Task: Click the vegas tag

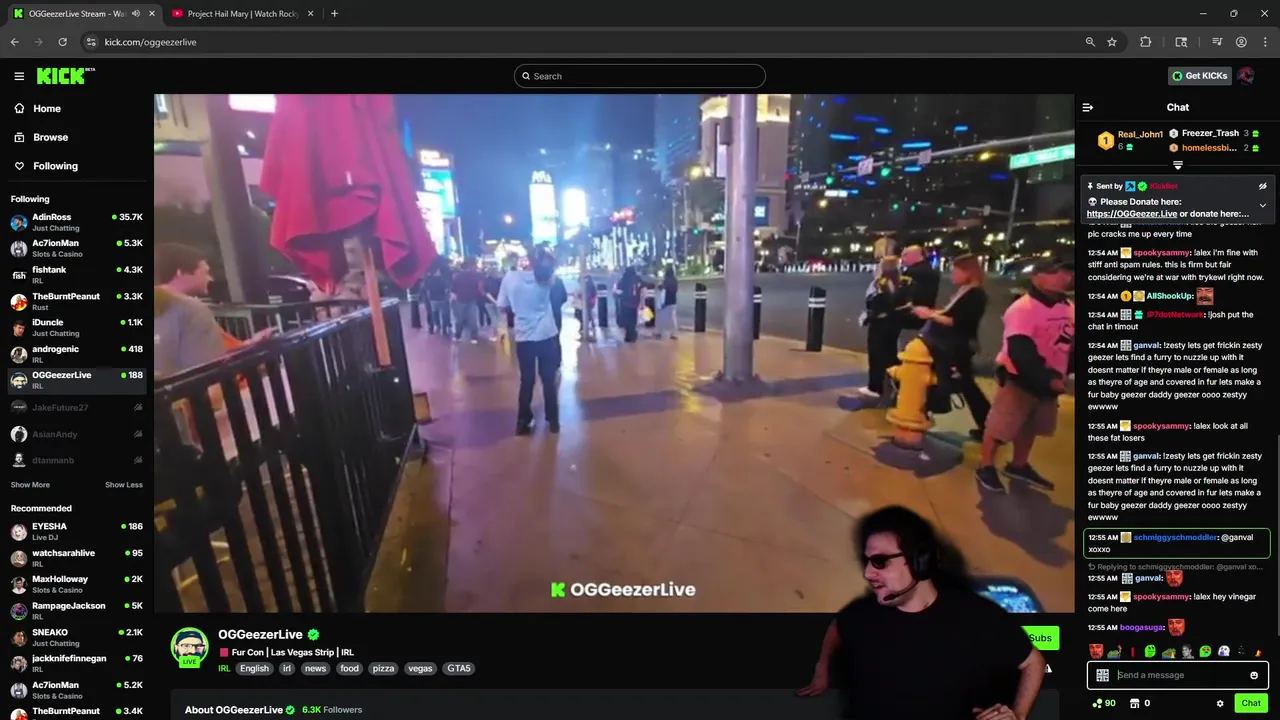Action: (420, 668)
